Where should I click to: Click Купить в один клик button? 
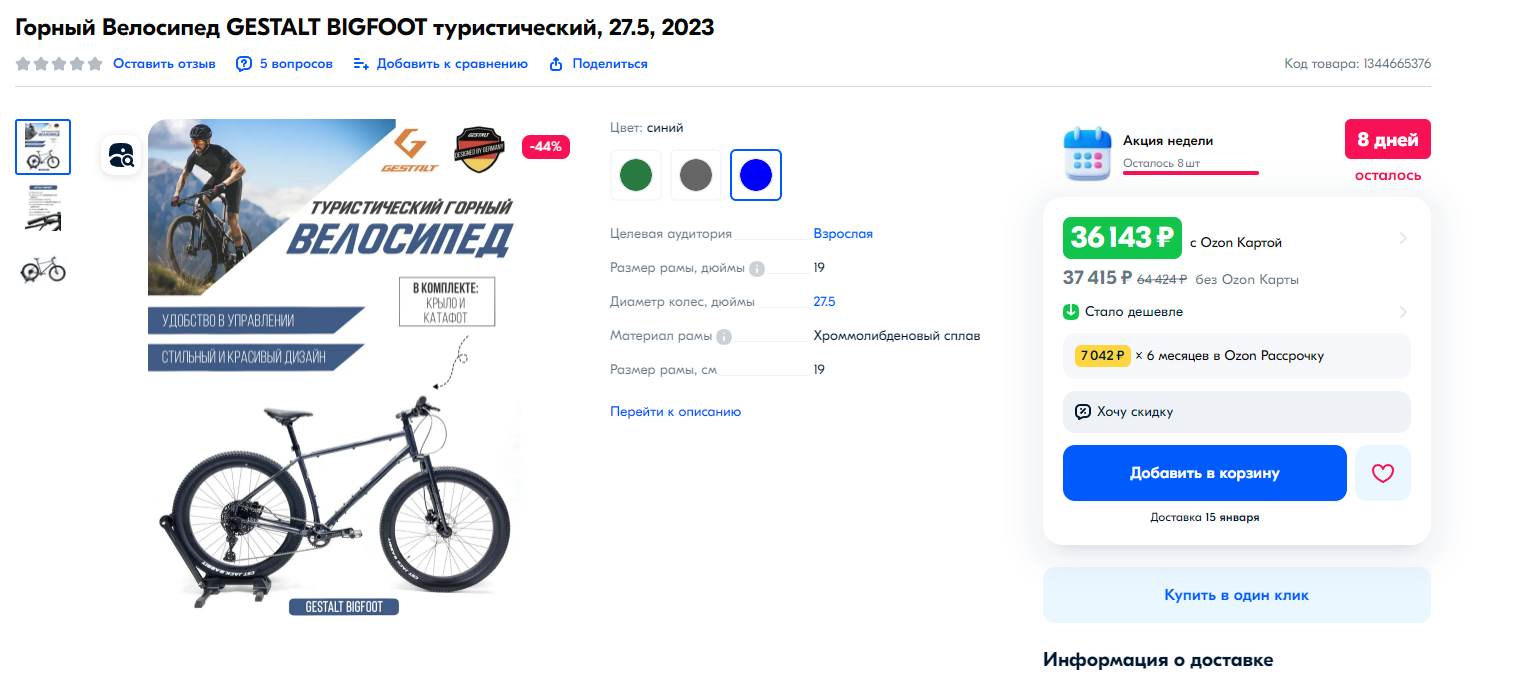1237,595
